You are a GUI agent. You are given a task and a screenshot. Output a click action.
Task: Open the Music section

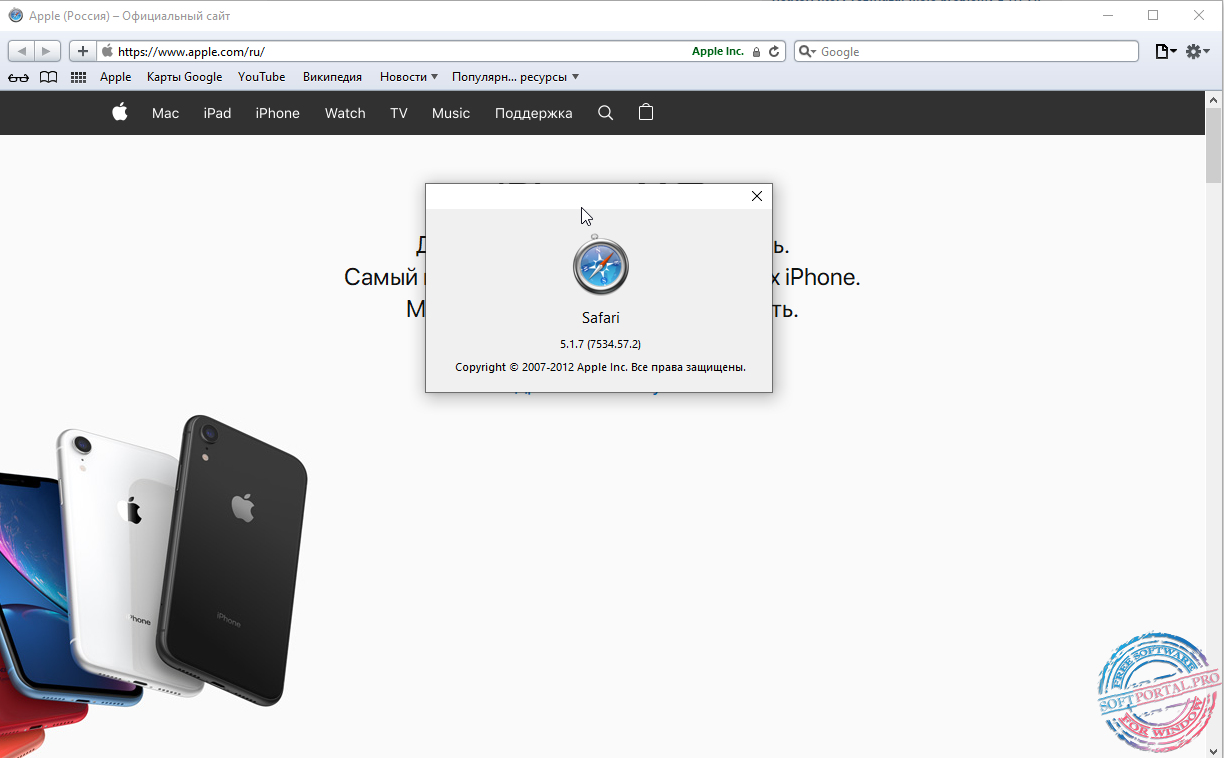[x=451, y=113]
